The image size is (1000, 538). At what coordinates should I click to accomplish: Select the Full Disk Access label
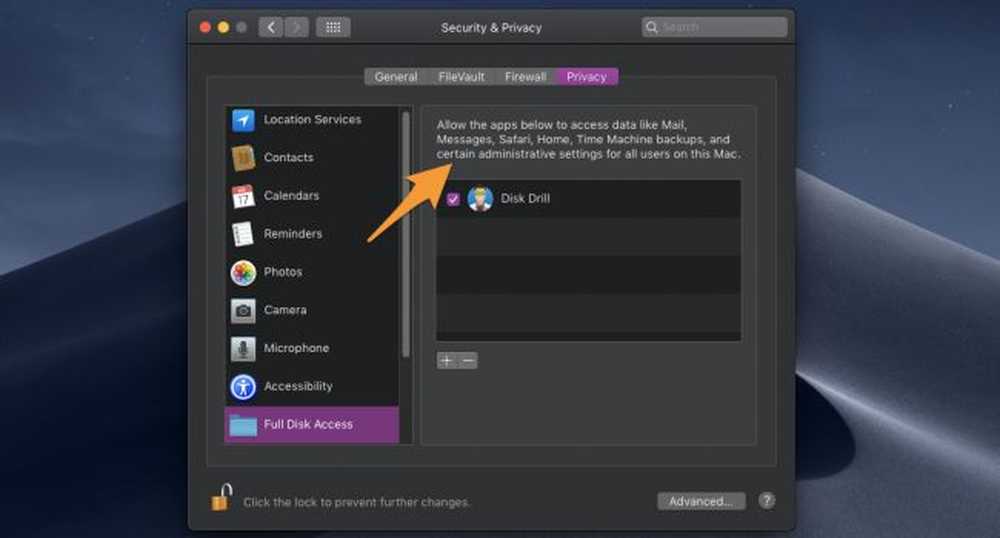click(x=308, y=425)
